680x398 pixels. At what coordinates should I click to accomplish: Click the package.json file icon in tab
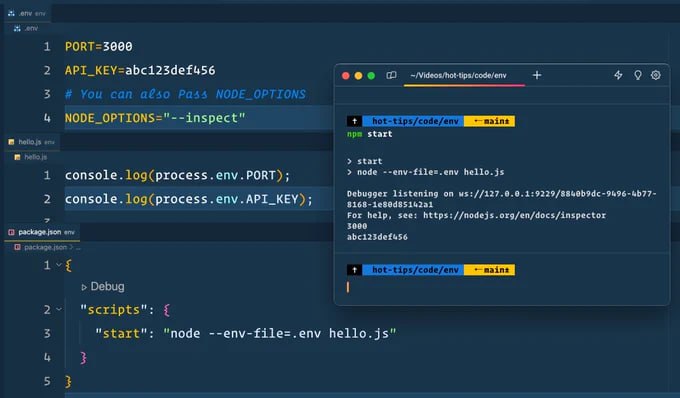coord(11,232)
